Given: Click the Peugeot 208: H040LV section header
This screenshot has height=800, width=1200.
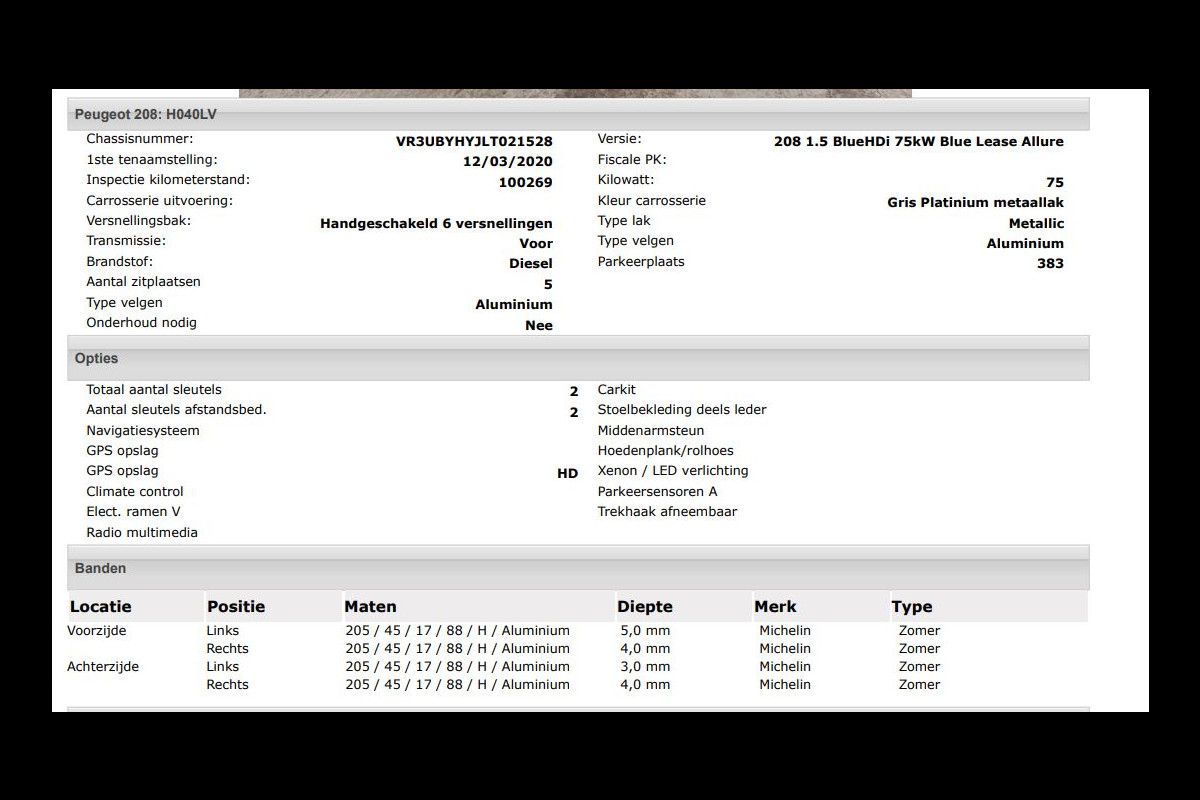Looking at the screenshot, I should click(146, 115).
